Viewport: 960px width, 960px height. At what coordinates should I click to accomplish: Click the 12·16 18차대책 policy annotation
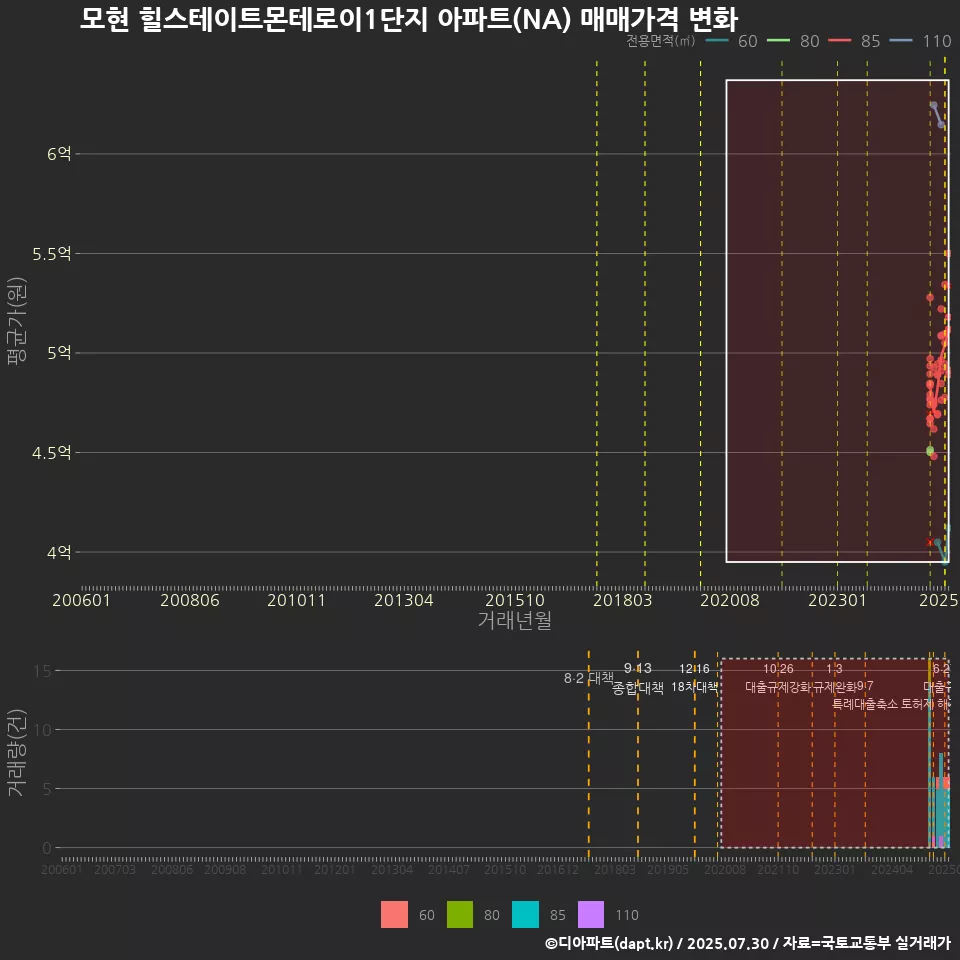(x=694, y=678)
